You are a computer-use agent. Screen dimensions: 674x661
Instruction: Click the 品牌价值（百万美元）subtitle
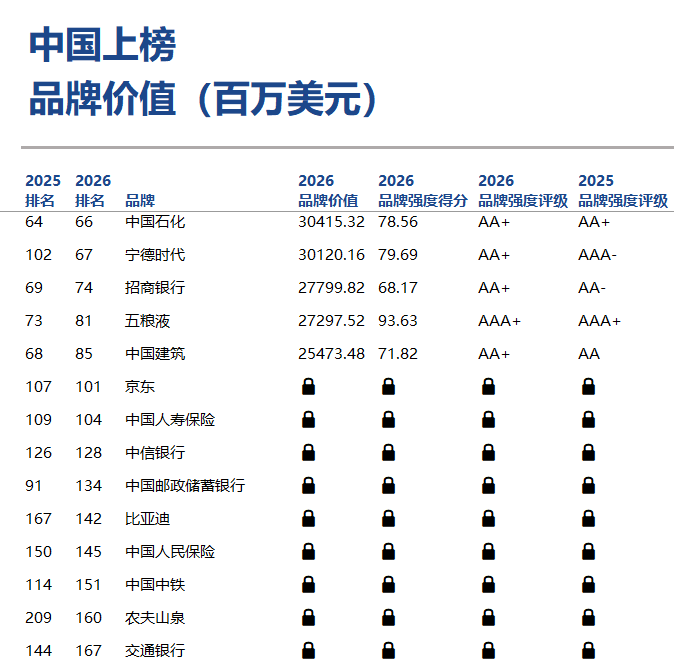pyautogui.click(x=203, y=98)
